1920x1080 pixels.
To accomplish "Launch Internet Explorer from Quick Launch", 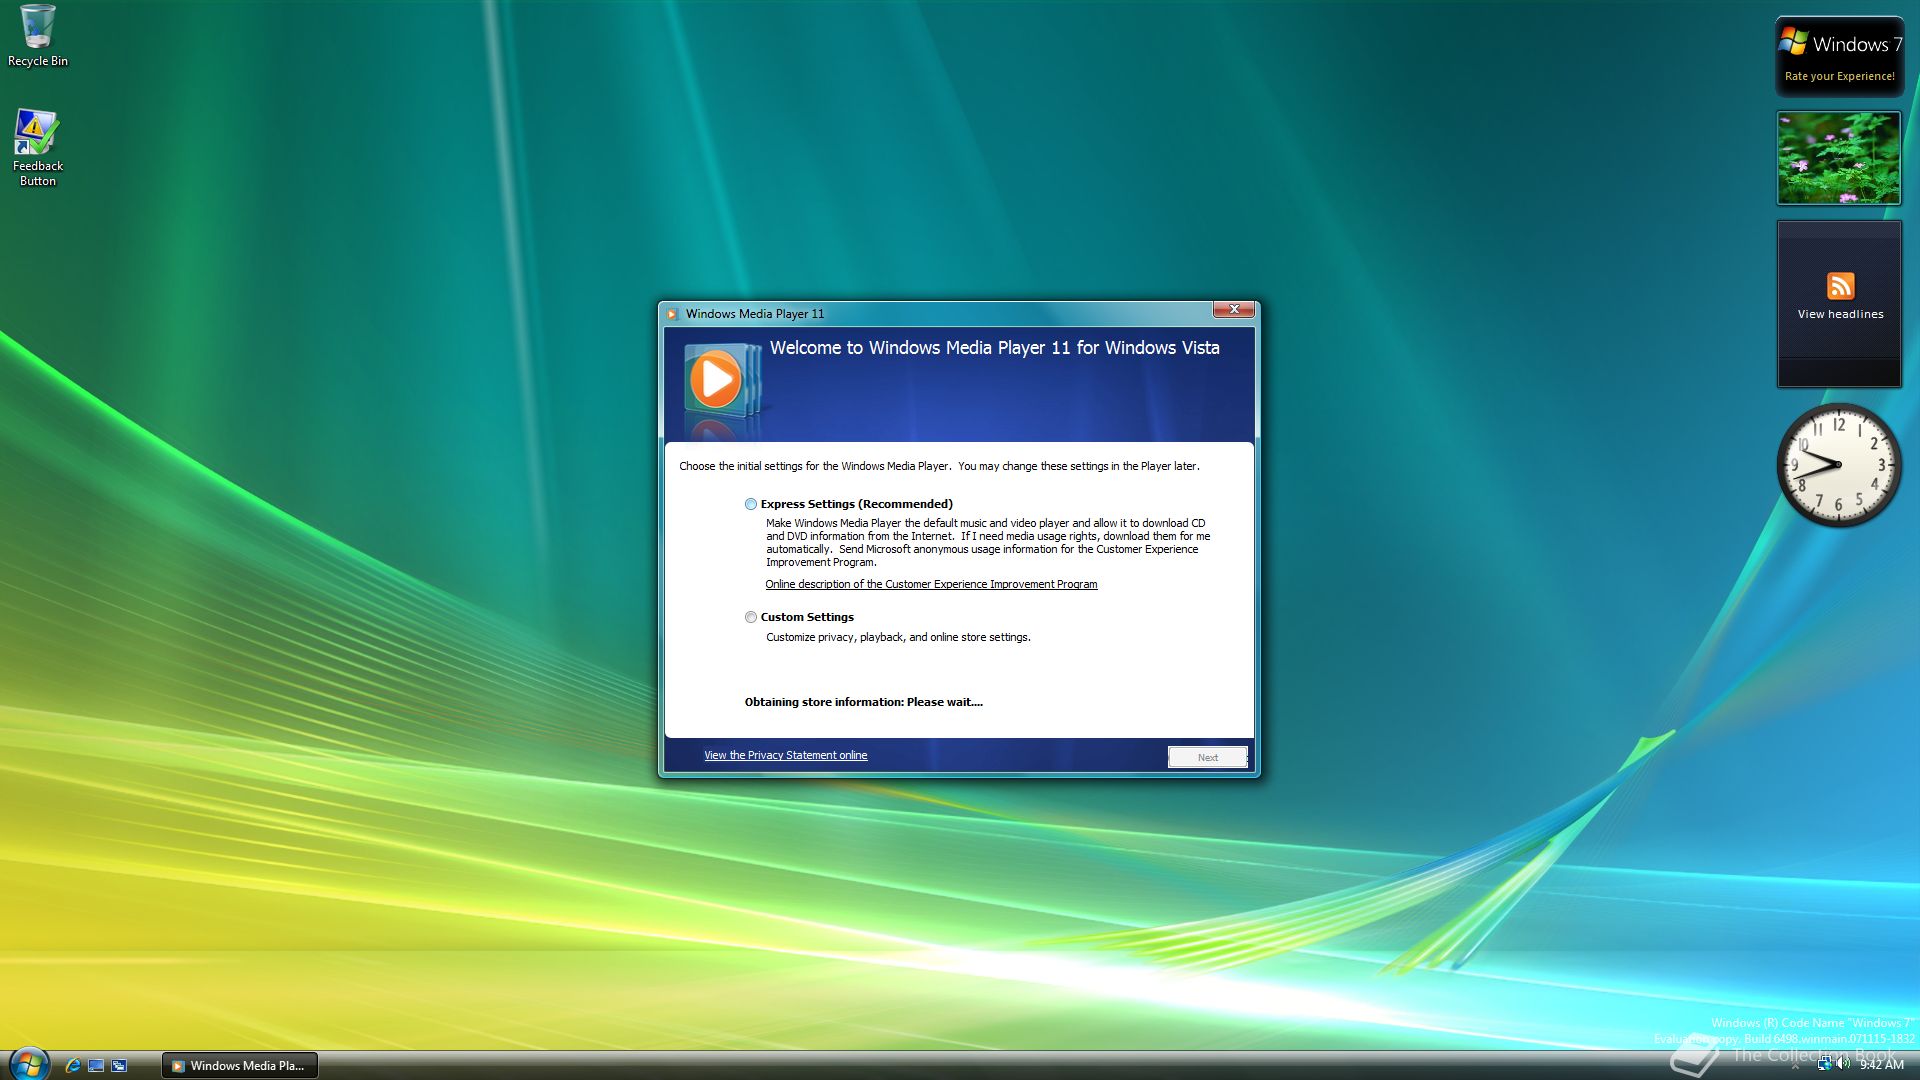I will (x=72, y=1065).
